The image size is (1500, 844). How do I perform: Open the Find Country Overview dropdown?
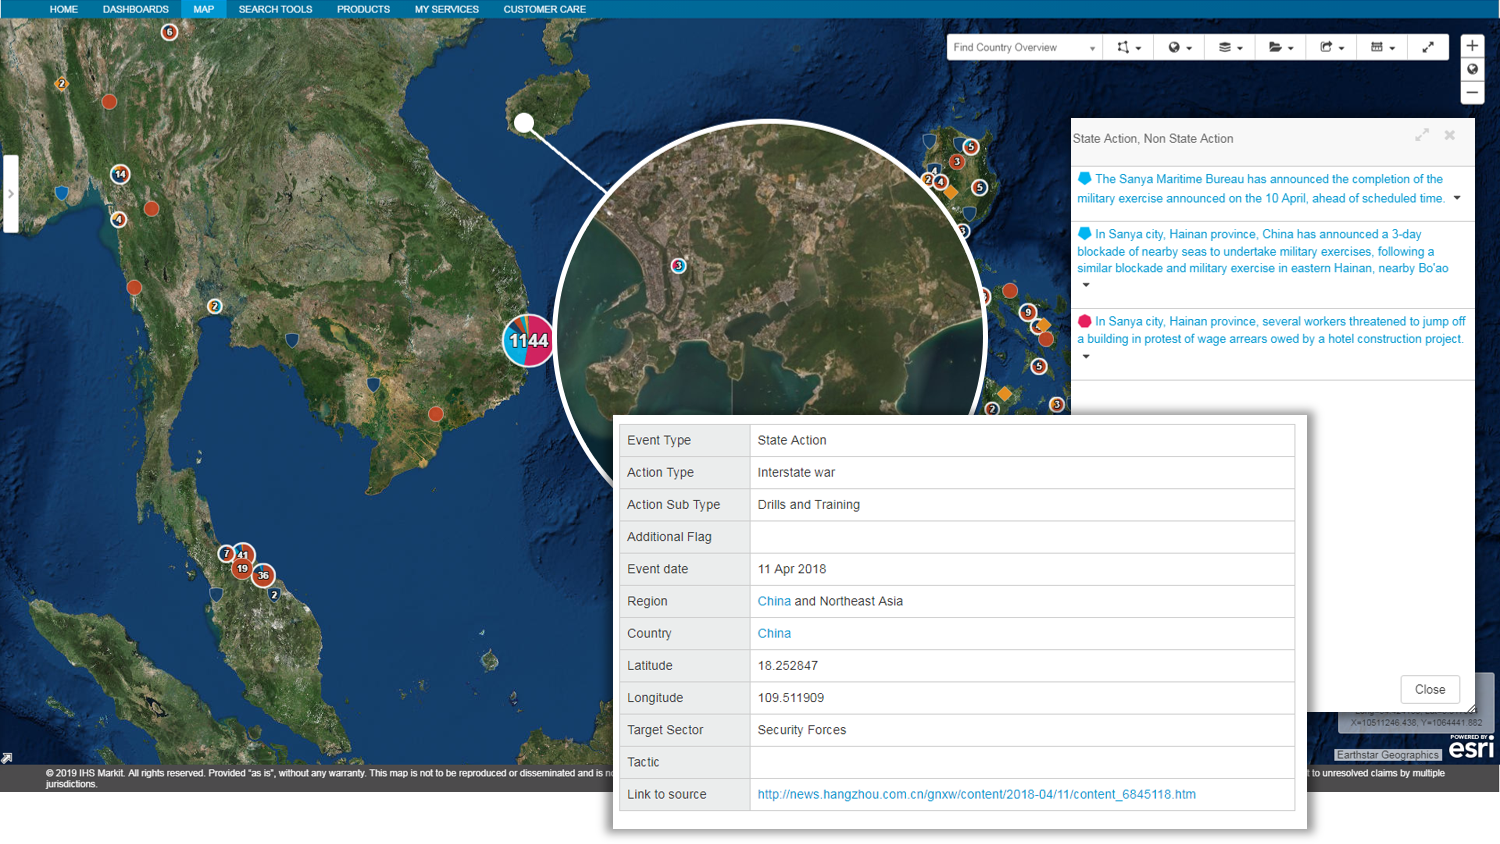tap(1024, 47)
